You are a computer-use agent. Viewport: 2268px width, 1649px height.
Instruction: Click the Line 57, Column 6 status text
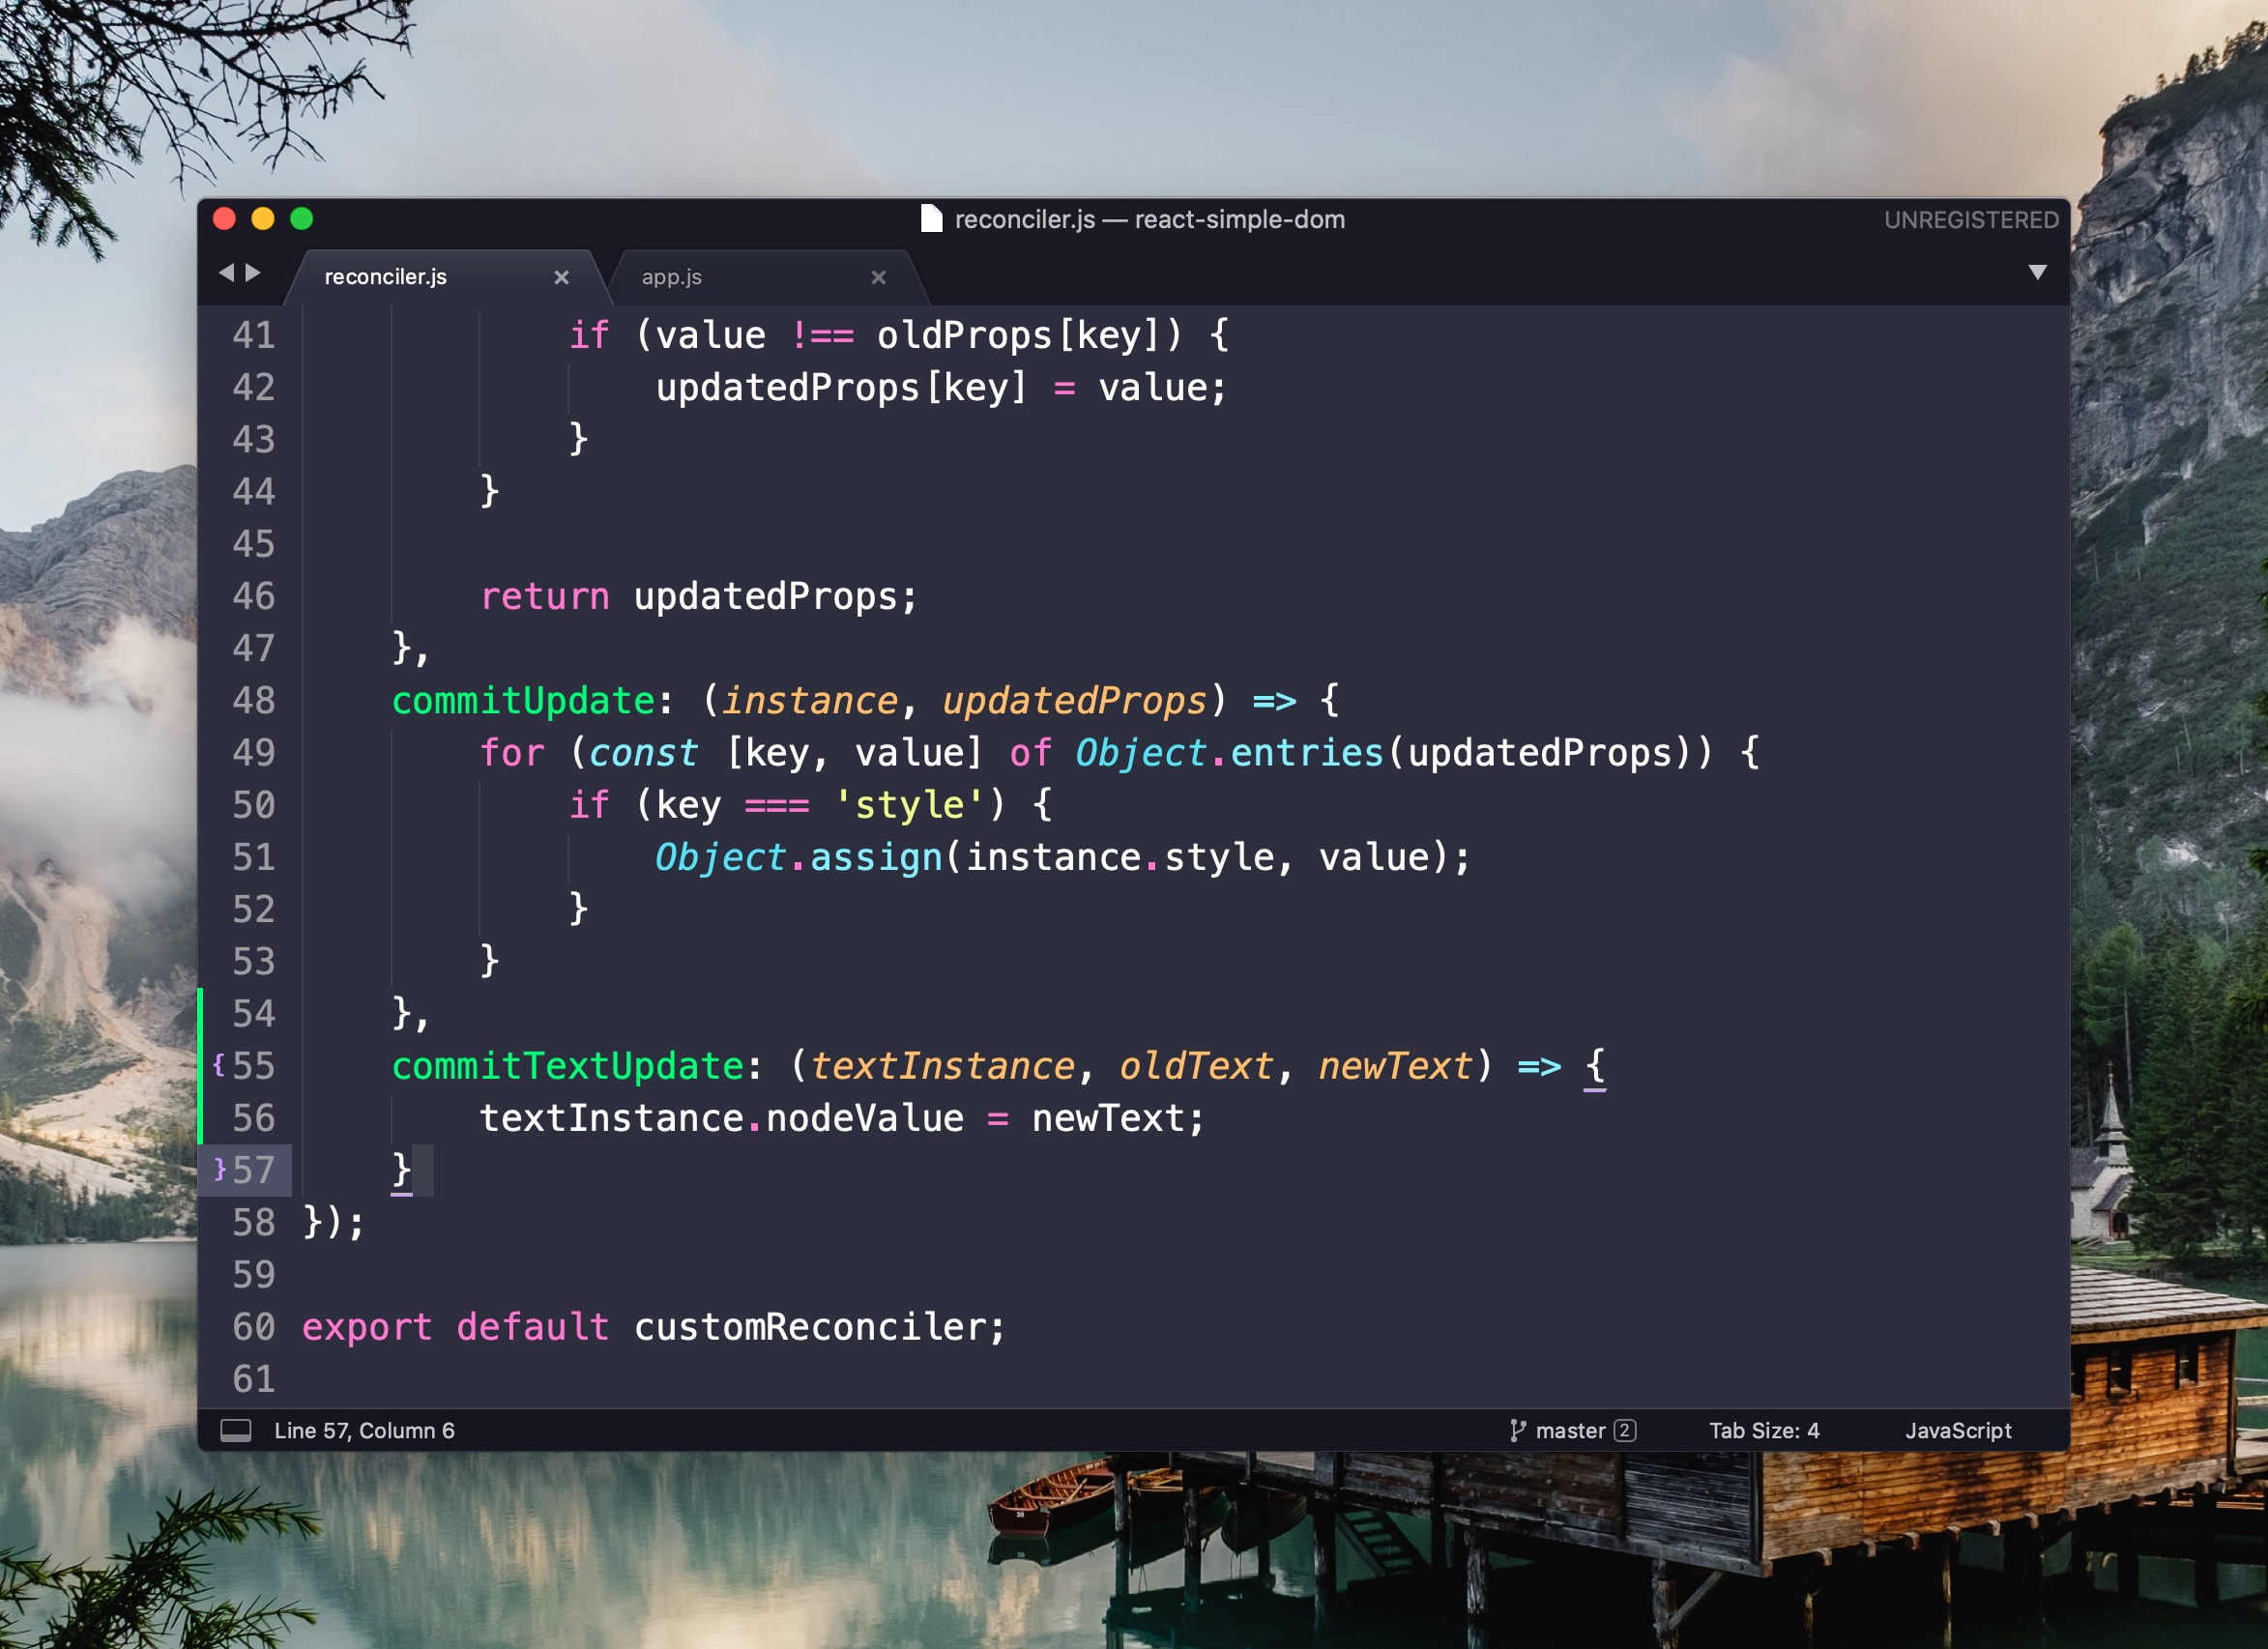click(364, 1430)
